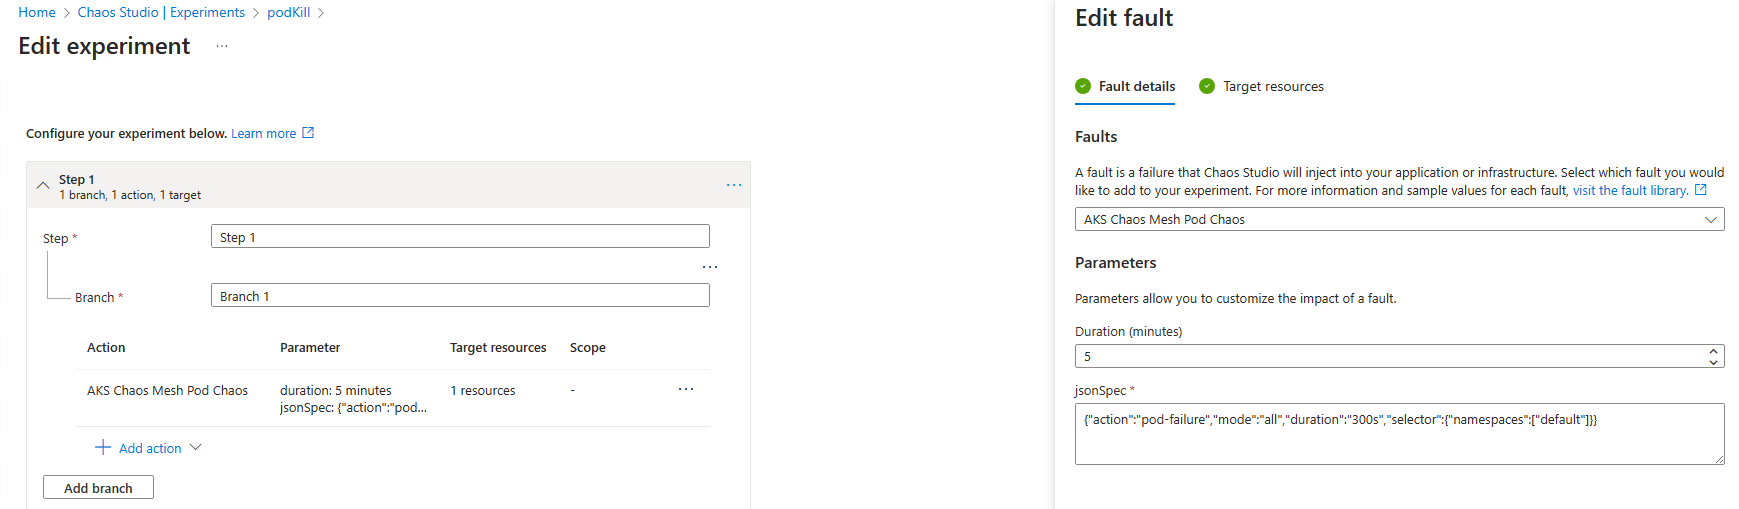
Task: Click Add action link
Action: coord(150,448)
